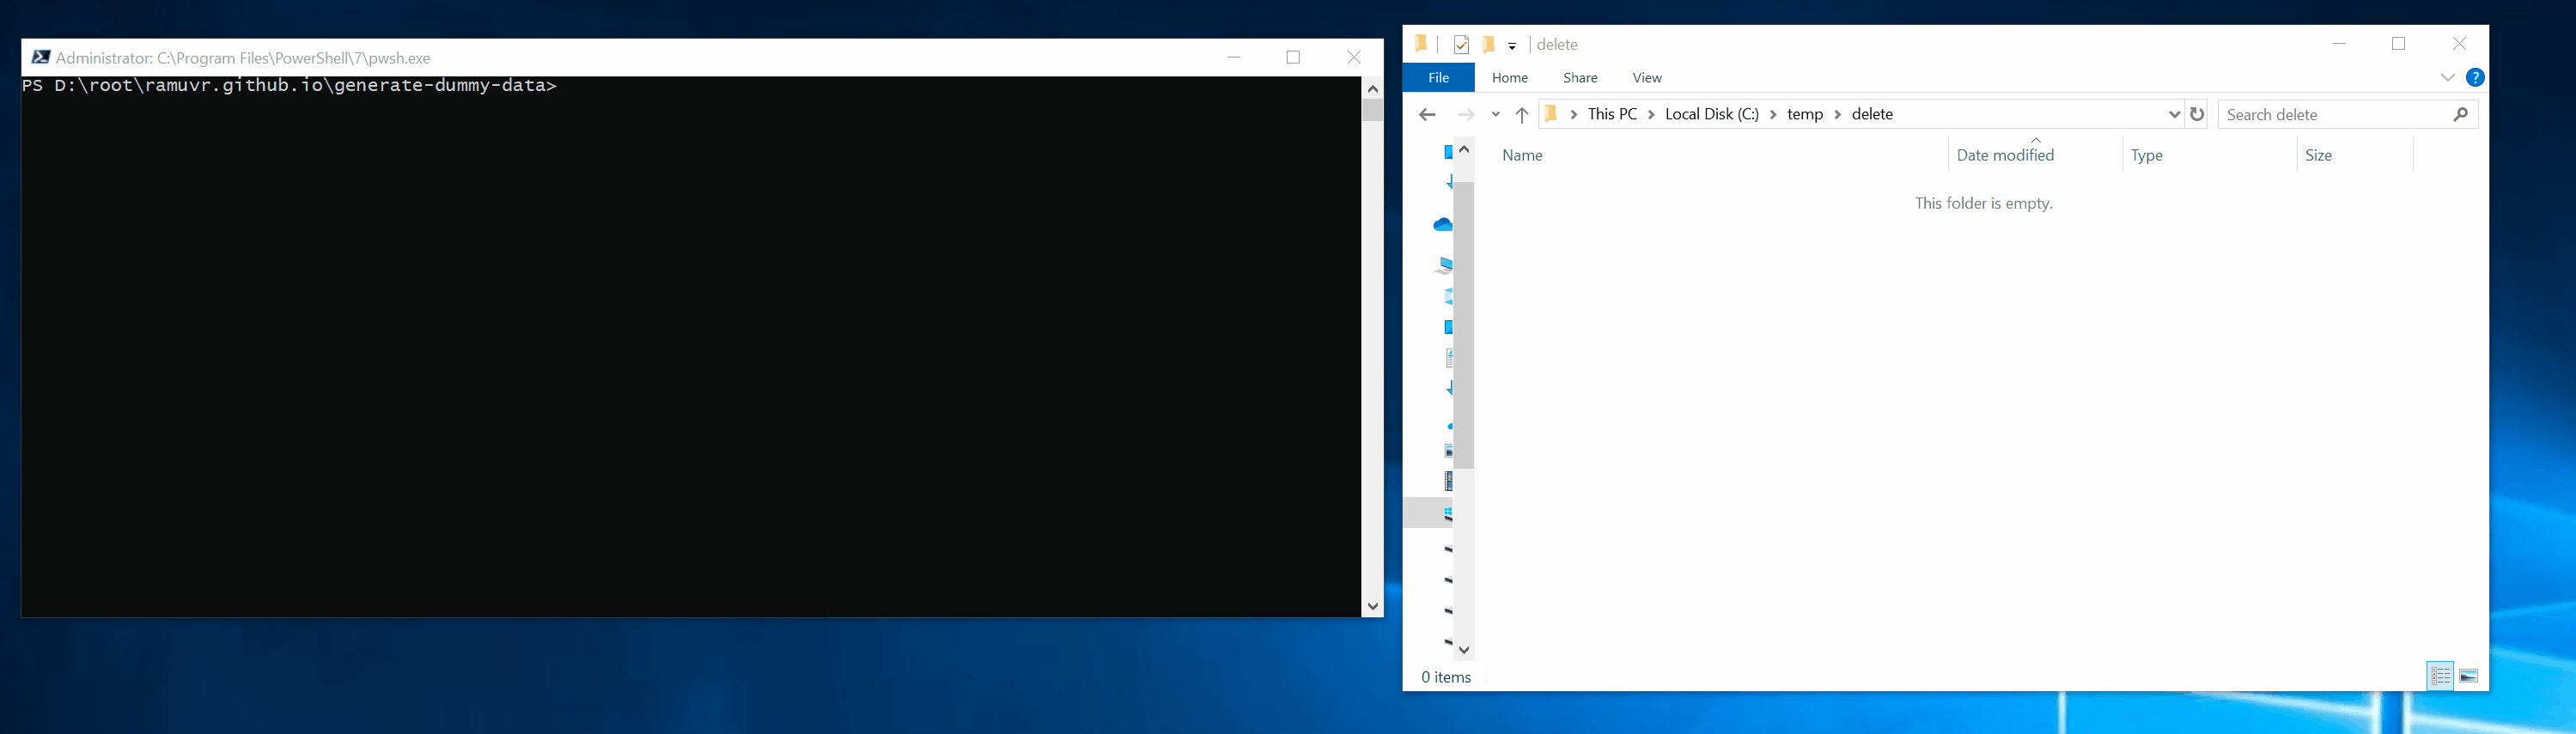Click the New folder quick access icon
The height and width of the screenshot is (734, 2576).
click(x=1488, y=45)
